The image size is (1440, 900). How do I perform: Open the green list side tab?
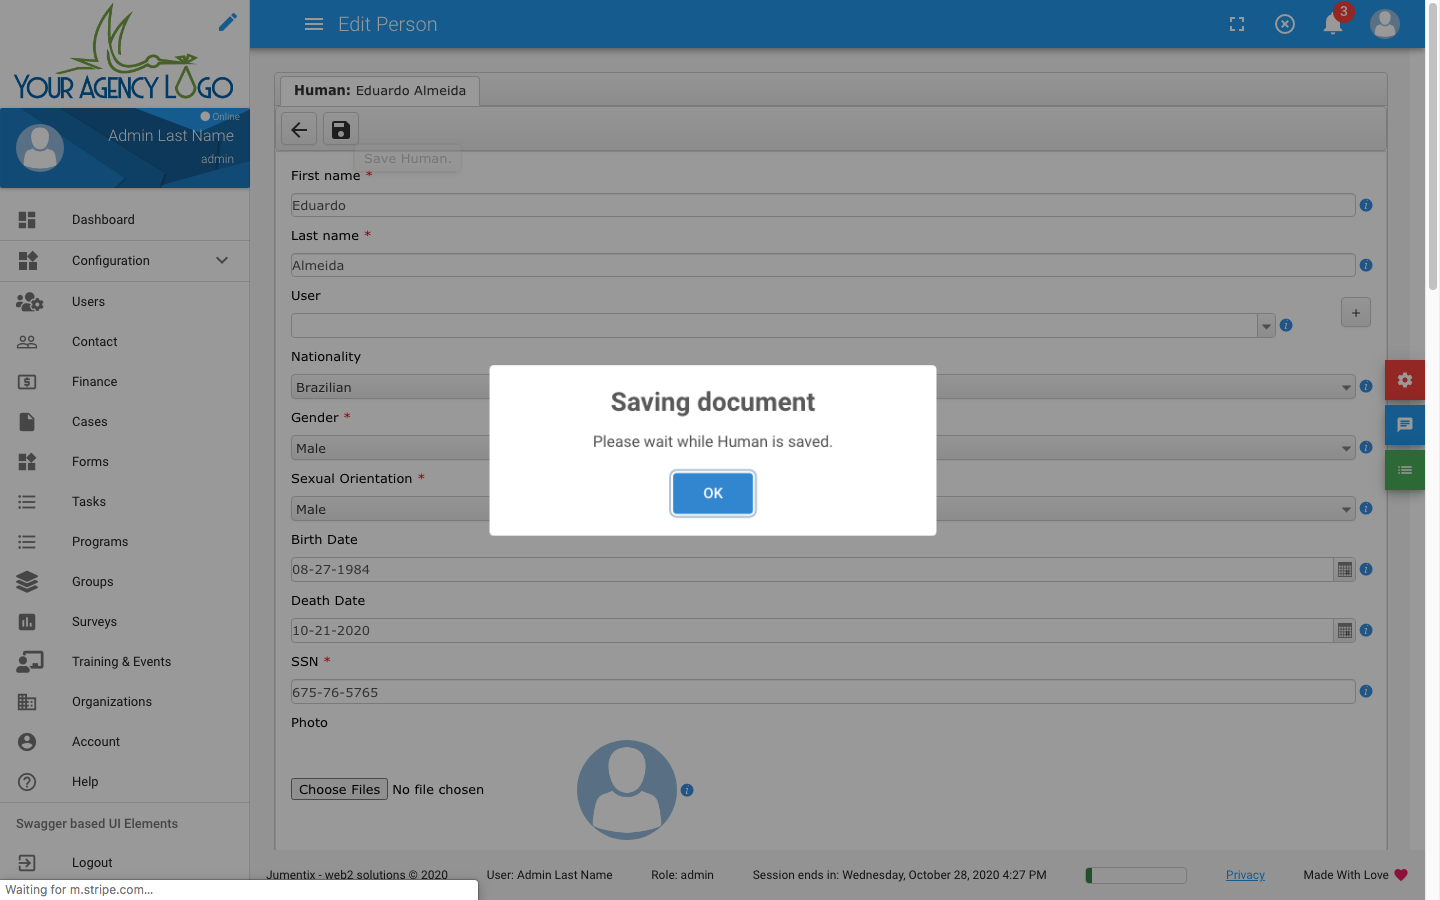1404,470
